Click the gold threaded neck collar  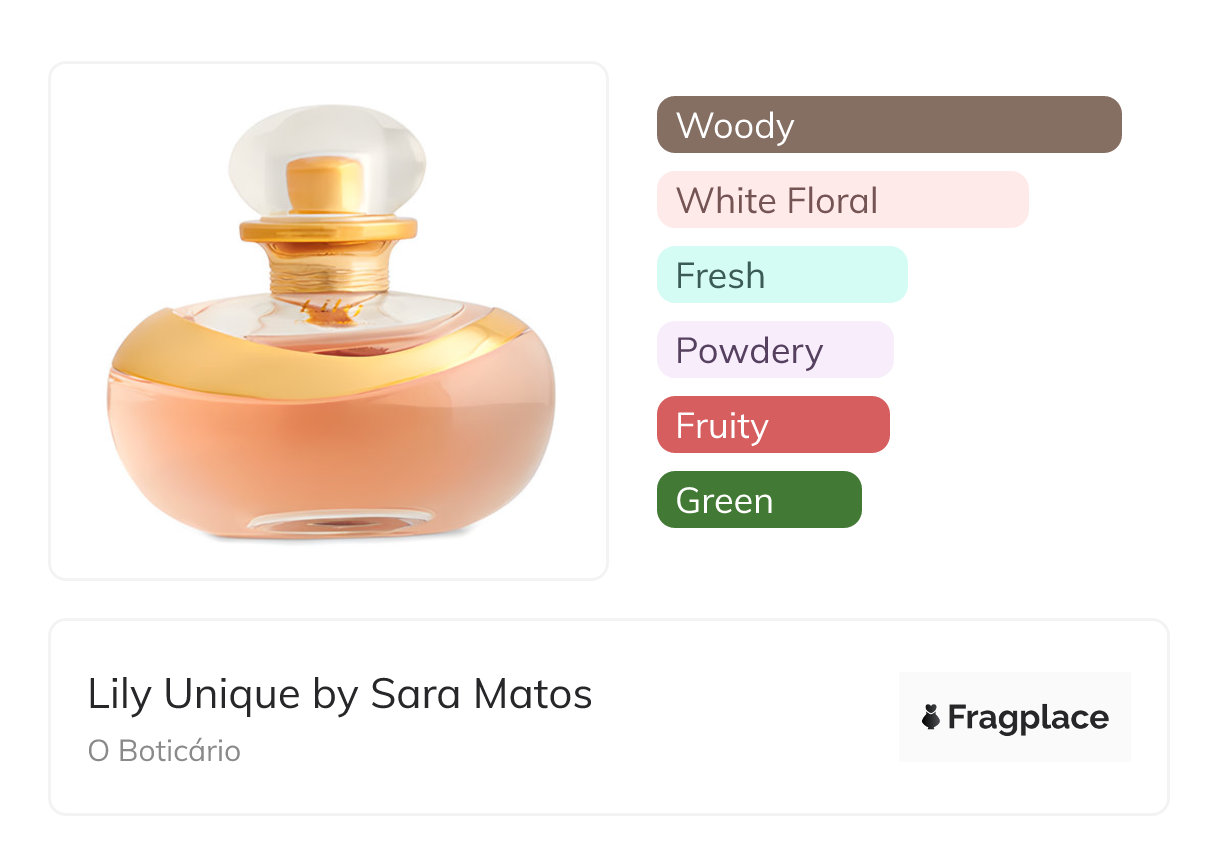pos(329,268)
